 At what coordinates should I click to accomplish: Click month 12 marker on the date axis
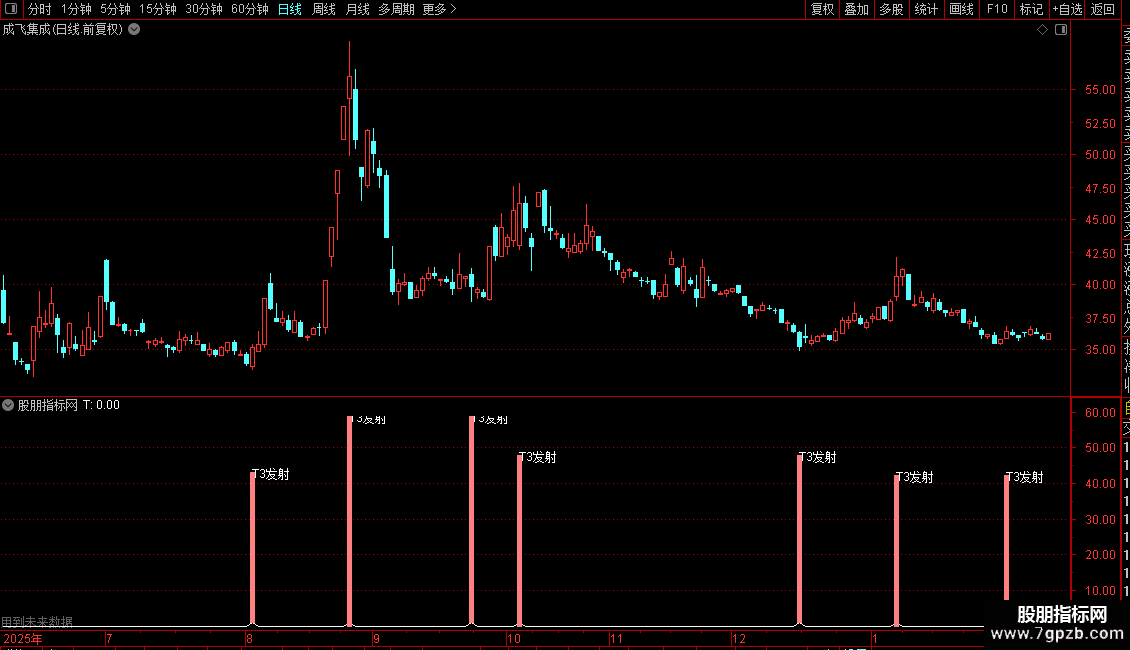click(x=739, y=638)
